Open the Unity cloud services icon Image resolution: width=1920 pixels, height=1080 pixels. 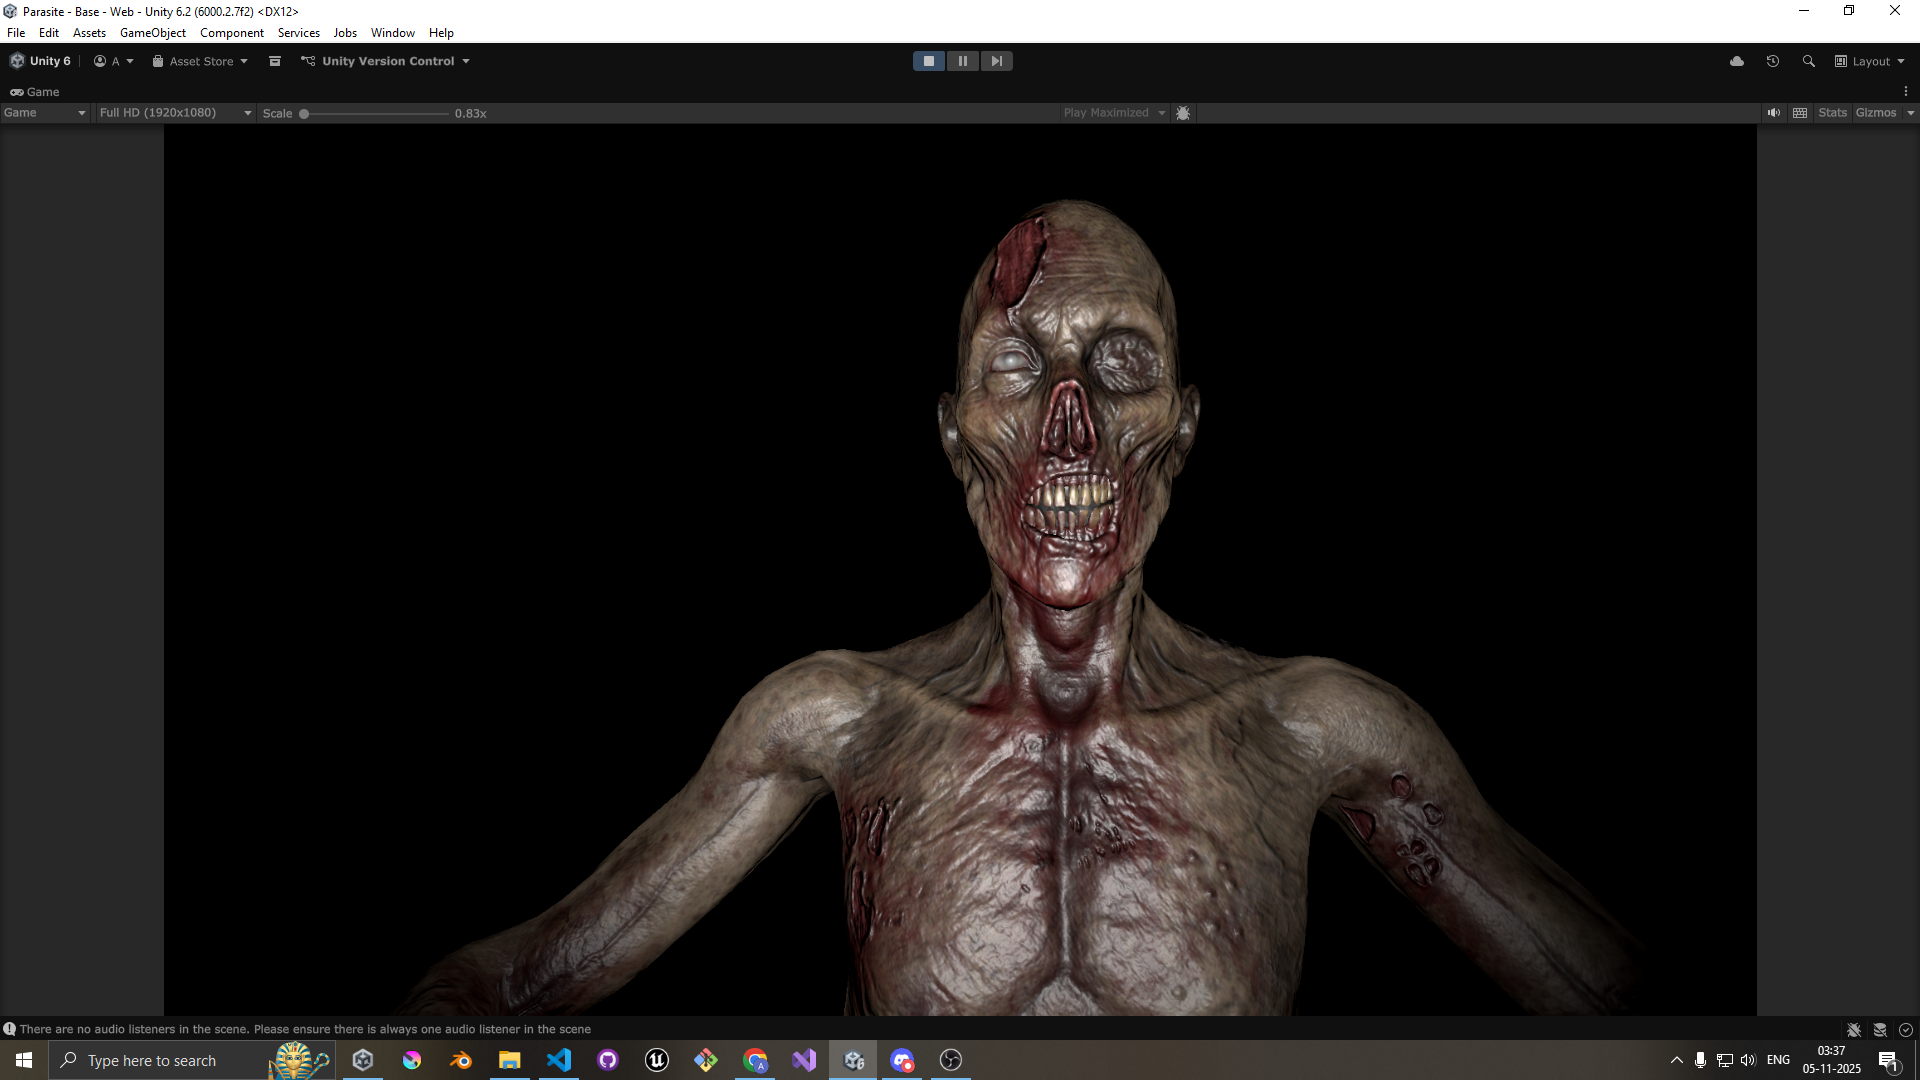[x=1737, y=61]
